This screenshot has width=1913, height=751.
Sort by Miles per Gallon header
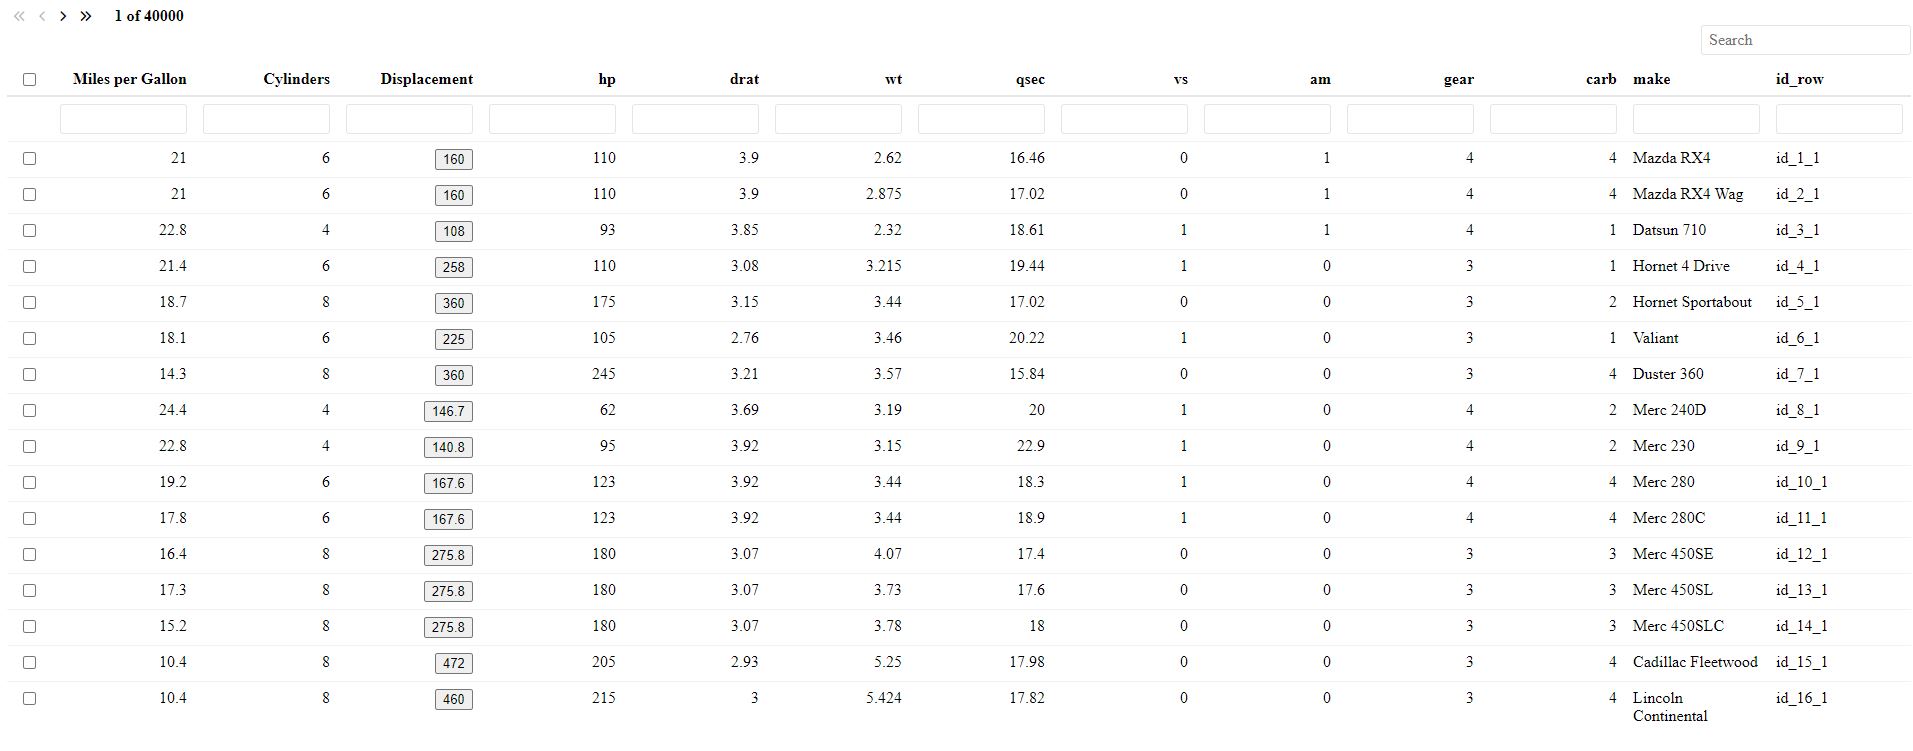[x=129, y=79]
